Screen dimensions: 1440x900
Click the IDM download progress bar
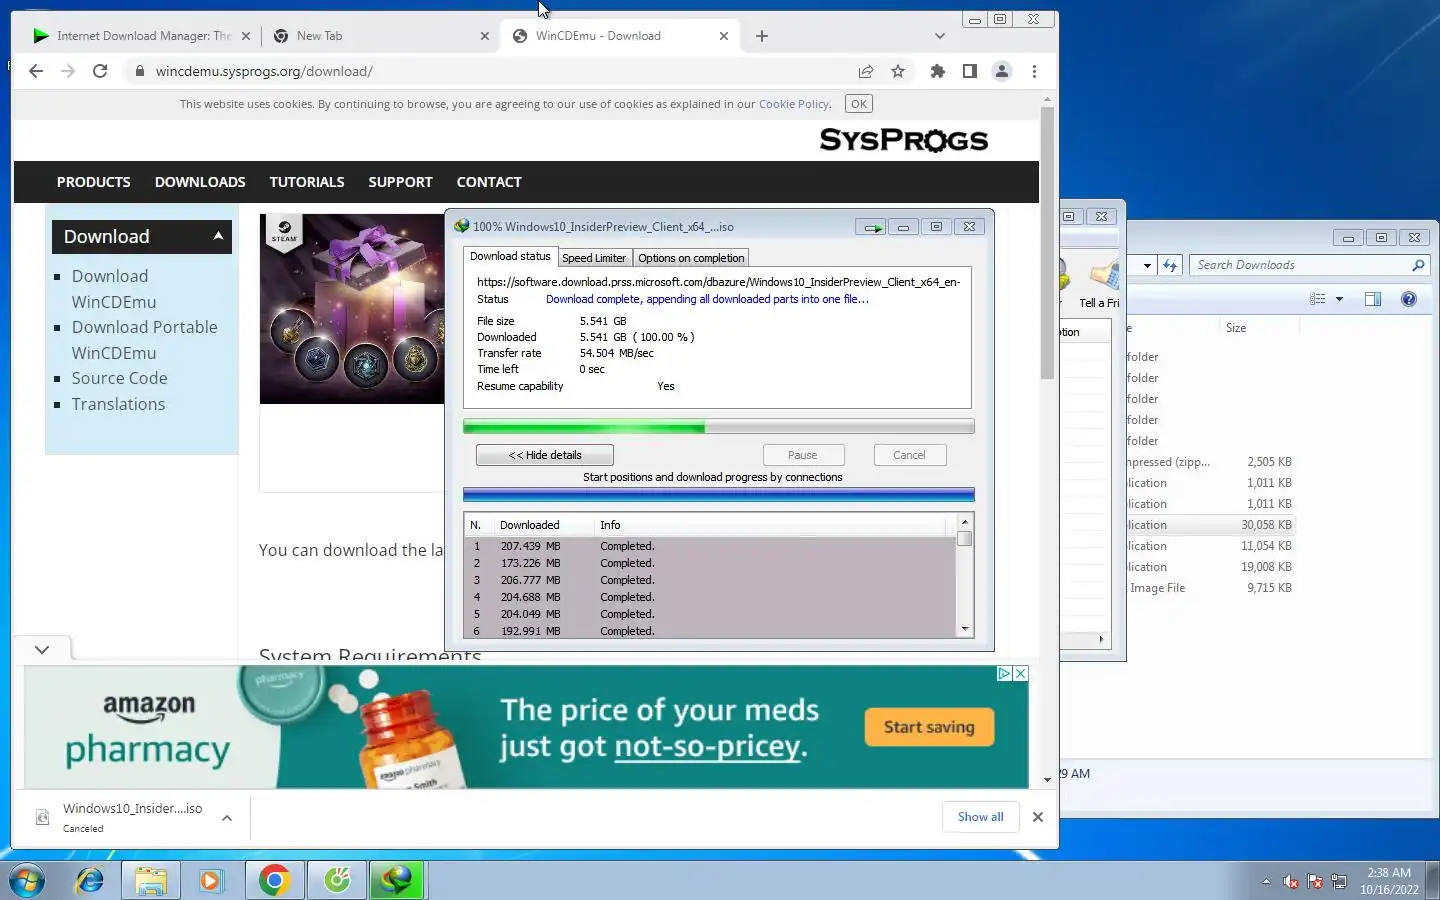tap(718, 427)
